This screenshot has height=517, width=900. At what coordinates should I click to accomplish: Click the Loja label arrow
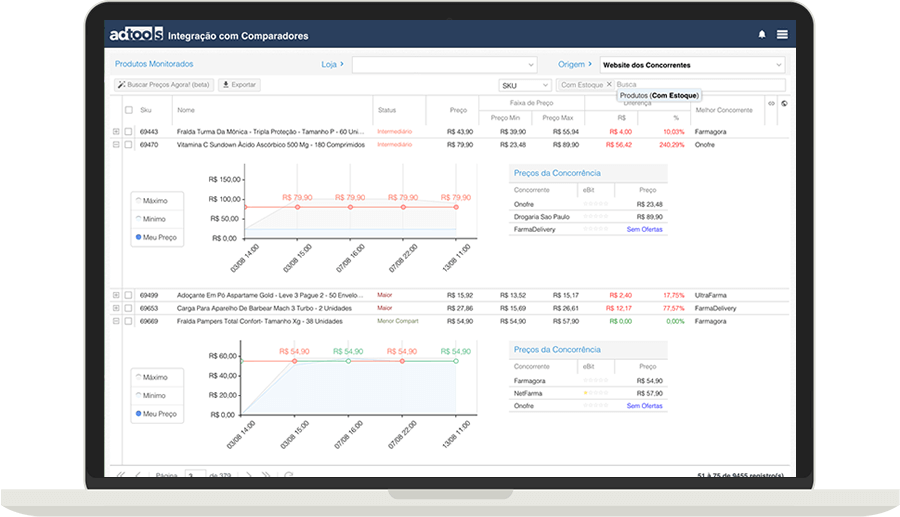pos(342,64)
